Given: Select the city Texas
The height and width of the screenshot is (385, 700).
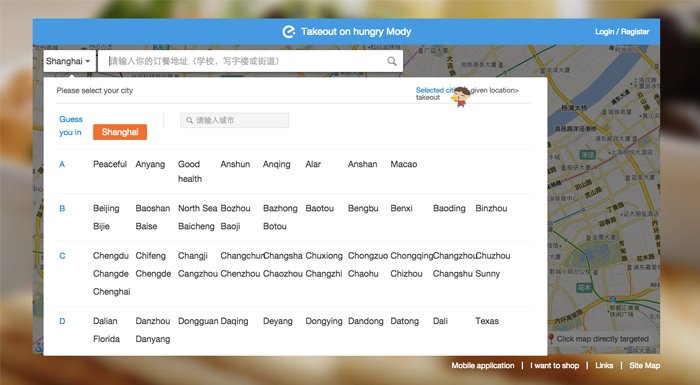Looking at the screenshot, I should (x=487, y=321).
